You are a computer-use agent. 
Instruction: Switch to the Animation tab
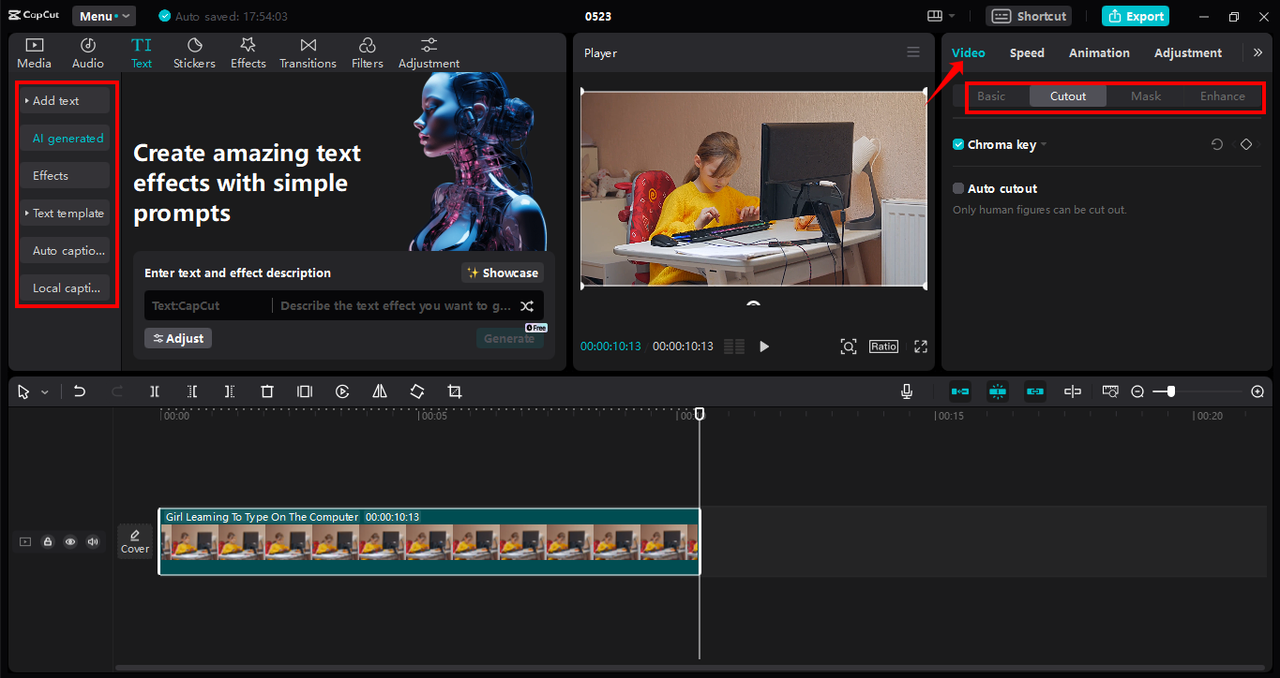coord(1099,53)
